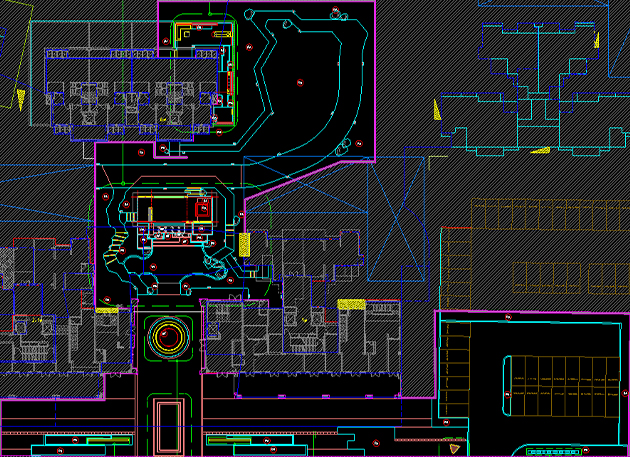
Task: Click the concentric circular fountain in the plaza
Action: click(168, 336)
